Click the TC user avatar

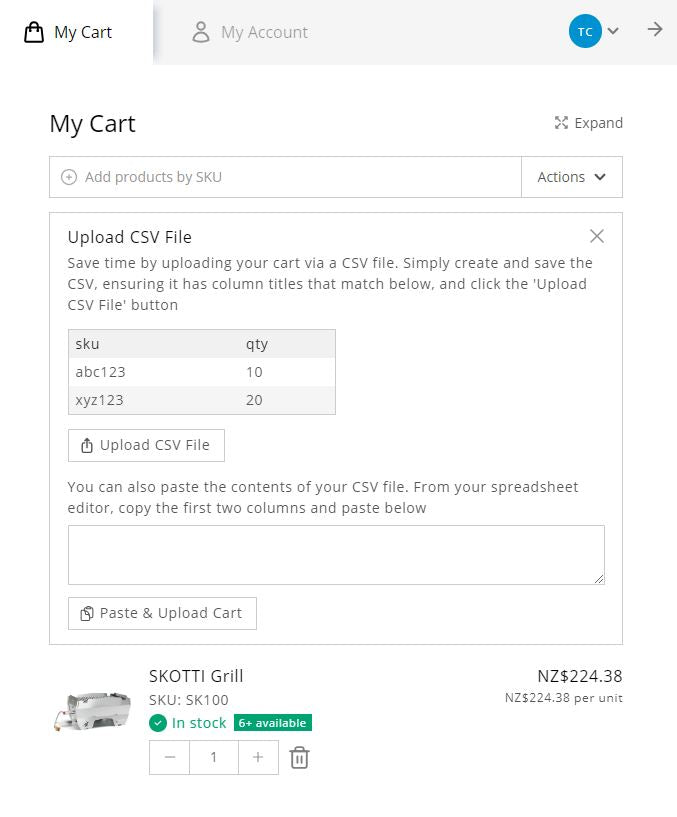click(x=585, y=31)
